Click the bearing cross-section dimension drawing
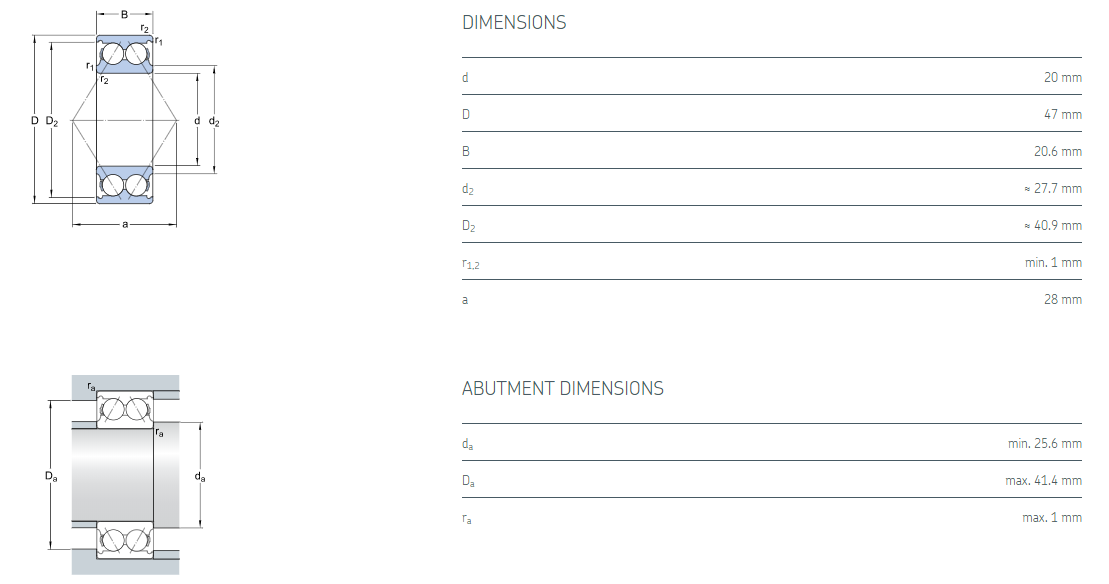Image resolution: width=1109 pixels, height=584 pixels. point(124,120)
